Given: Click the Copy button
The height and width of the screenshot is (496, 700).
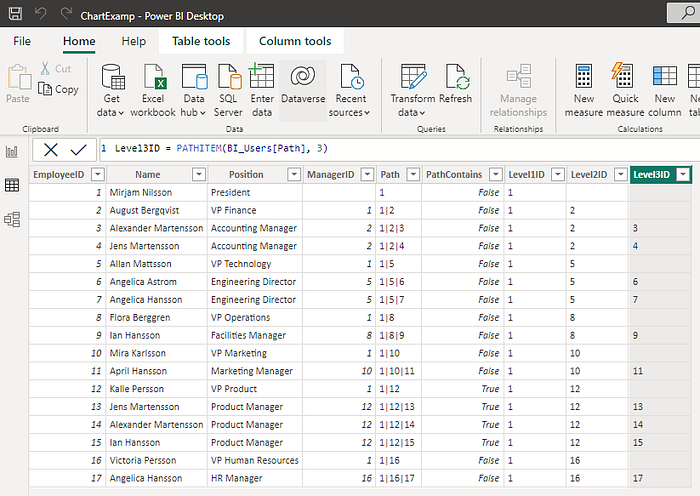Looking at the screenshot, I should pos(58,89).
